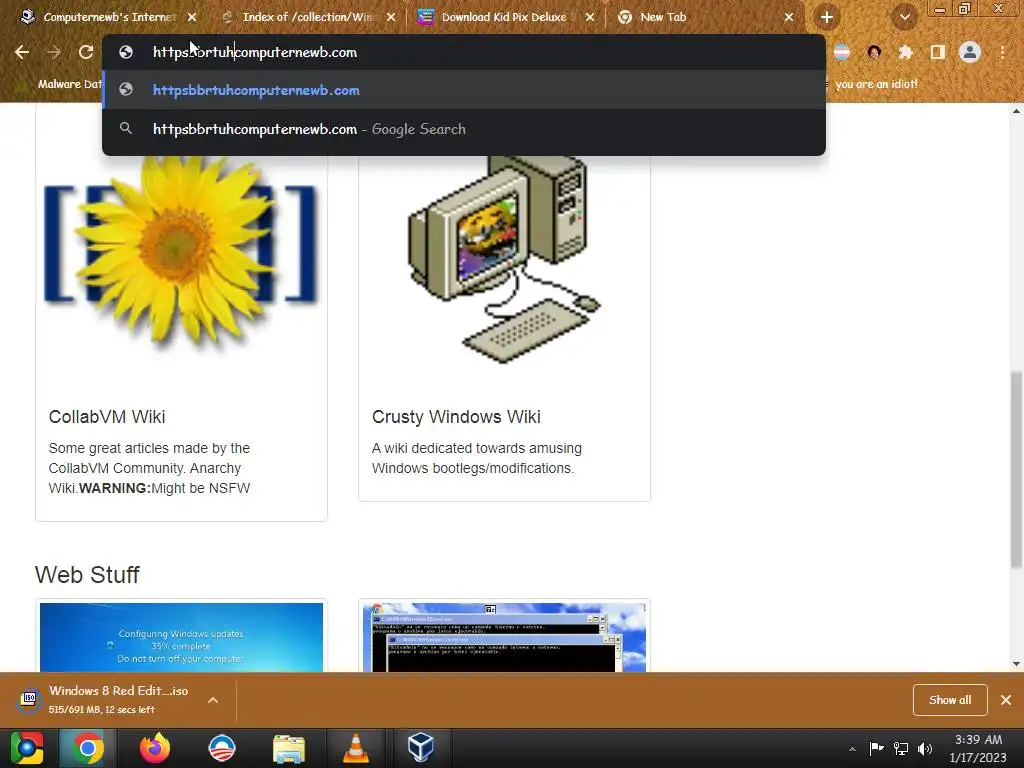Open the 'you are an idiot!' bookmark
The width and height of the screenshot is (1024, 768).
(x=876, y=84)
